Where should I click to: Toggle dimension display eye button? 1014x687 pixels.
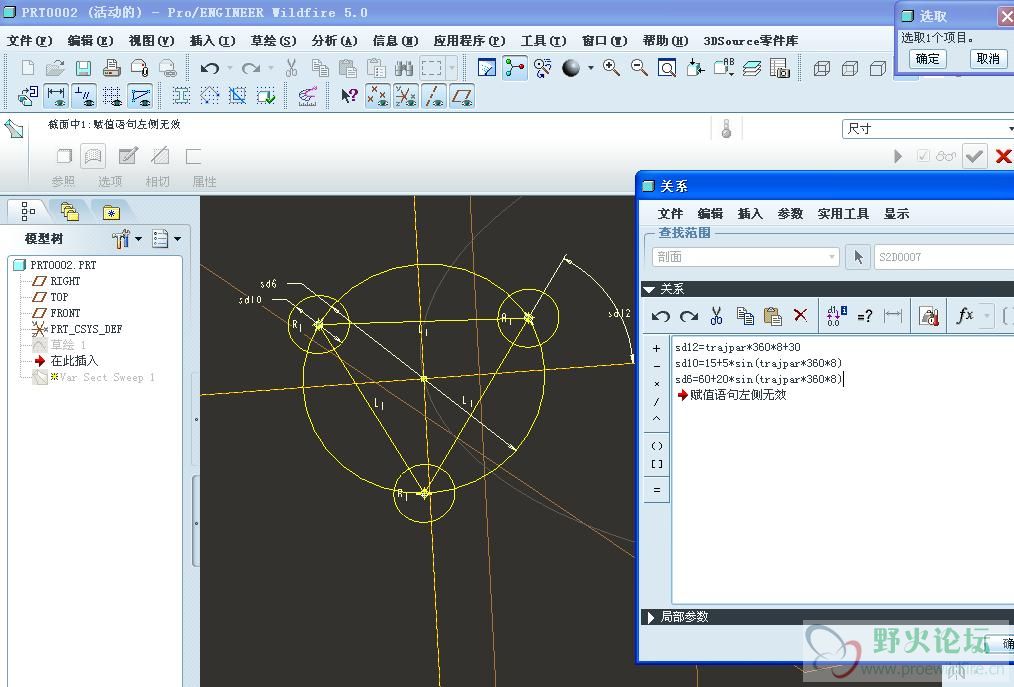56,96
